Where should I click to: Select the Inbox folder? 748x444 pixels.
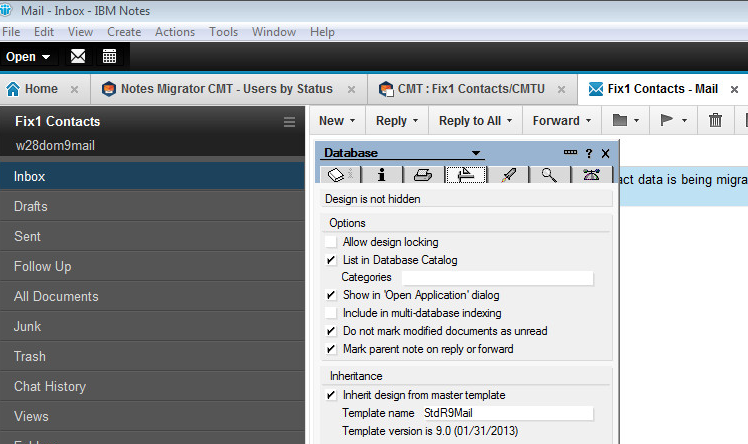(x=152, y=176)
